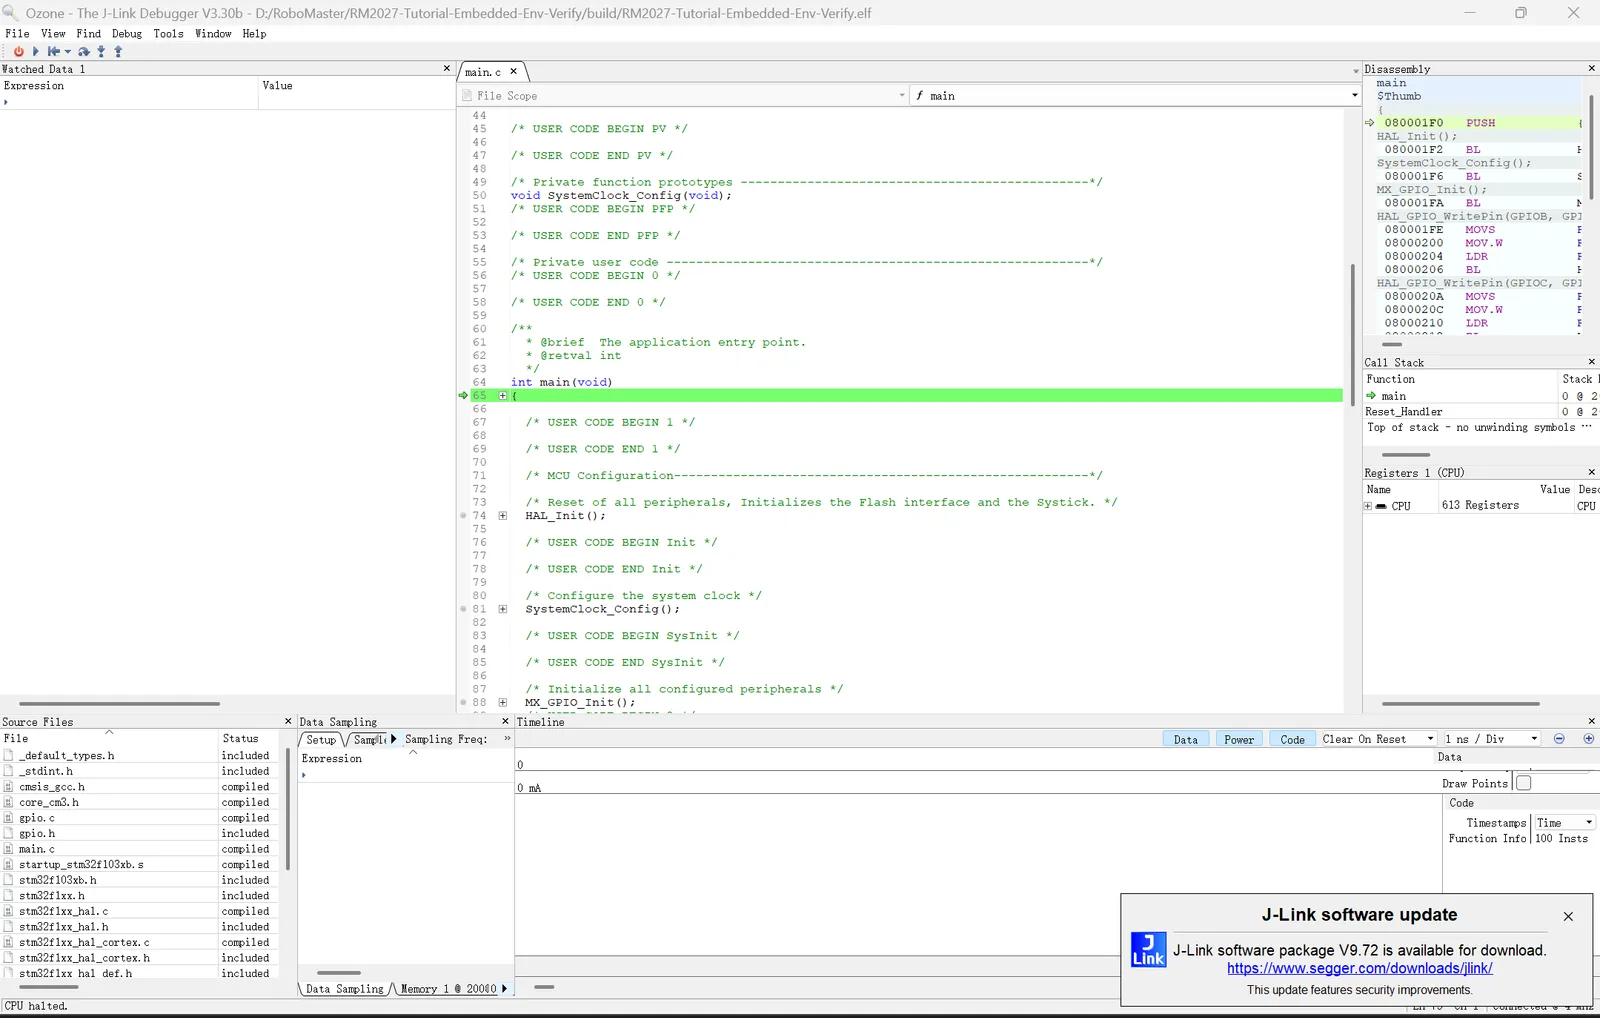This screenshot has height=1018, width=1600.
Task: Open the Window menu
Action: [x=213, y=33]
